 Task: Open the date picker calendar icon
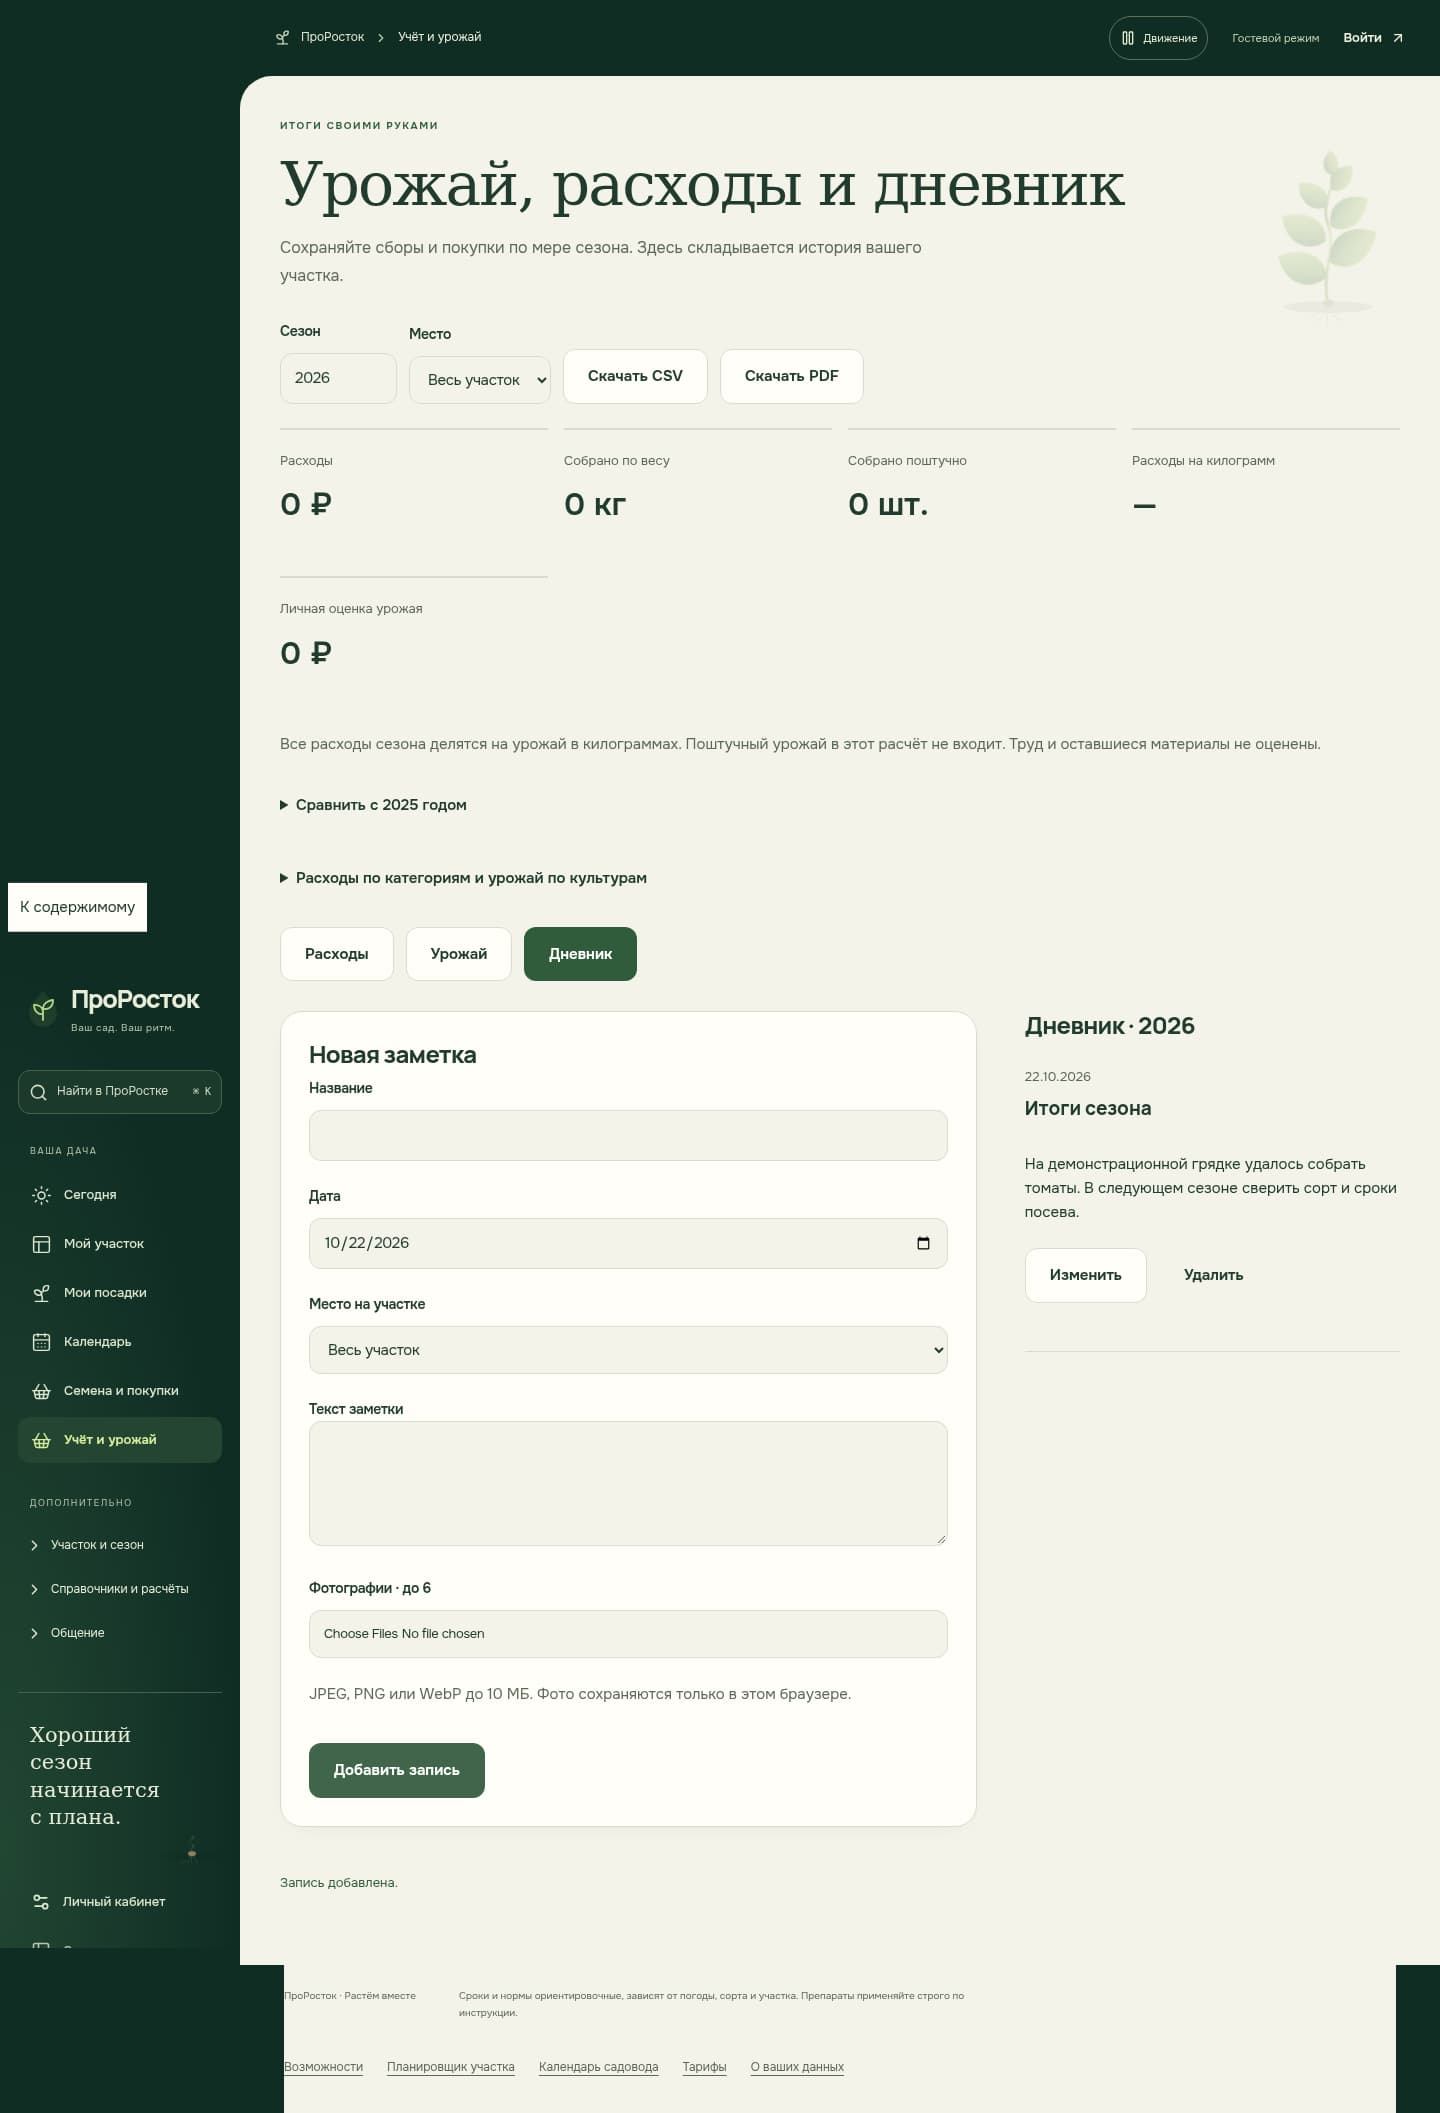coord(923,1243)
